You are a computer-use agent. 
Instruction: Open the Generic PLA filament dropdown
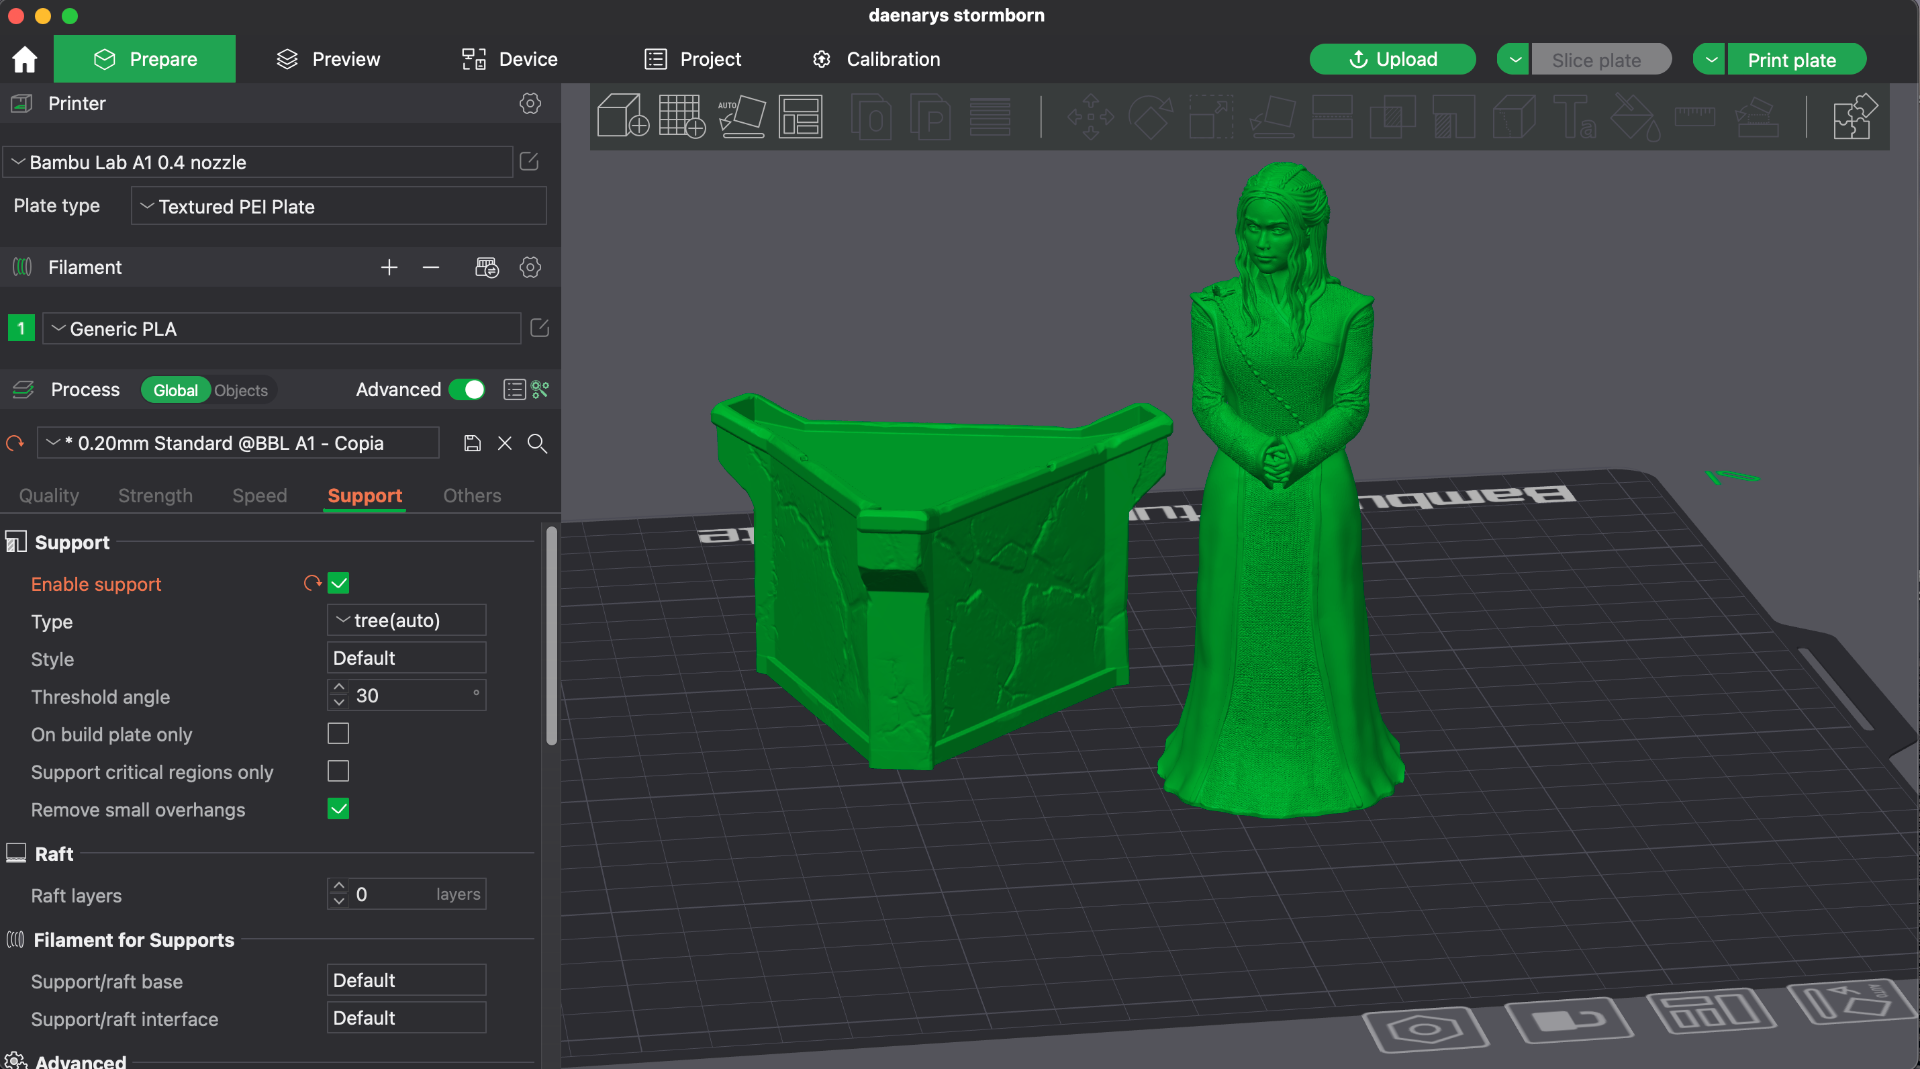pos(282,328)
